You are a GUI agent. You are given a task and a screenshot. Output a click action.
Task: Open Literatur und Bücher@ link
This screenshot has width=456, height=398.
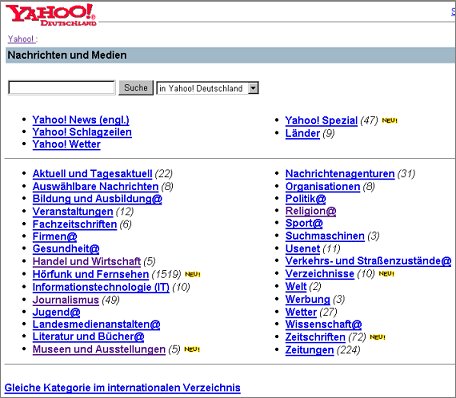88,337
